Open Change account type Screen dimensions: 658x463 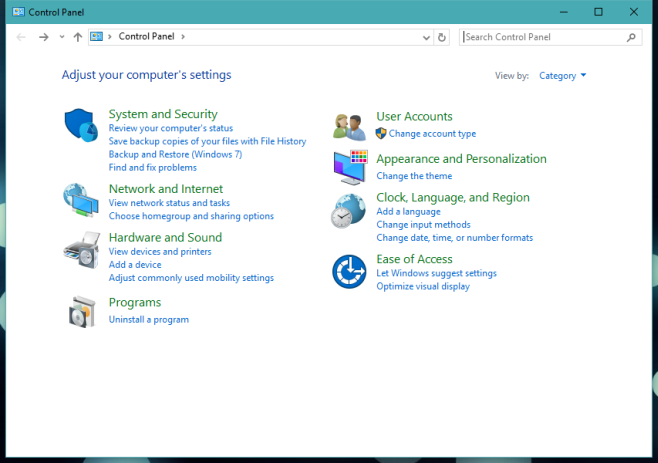point(432,133)
